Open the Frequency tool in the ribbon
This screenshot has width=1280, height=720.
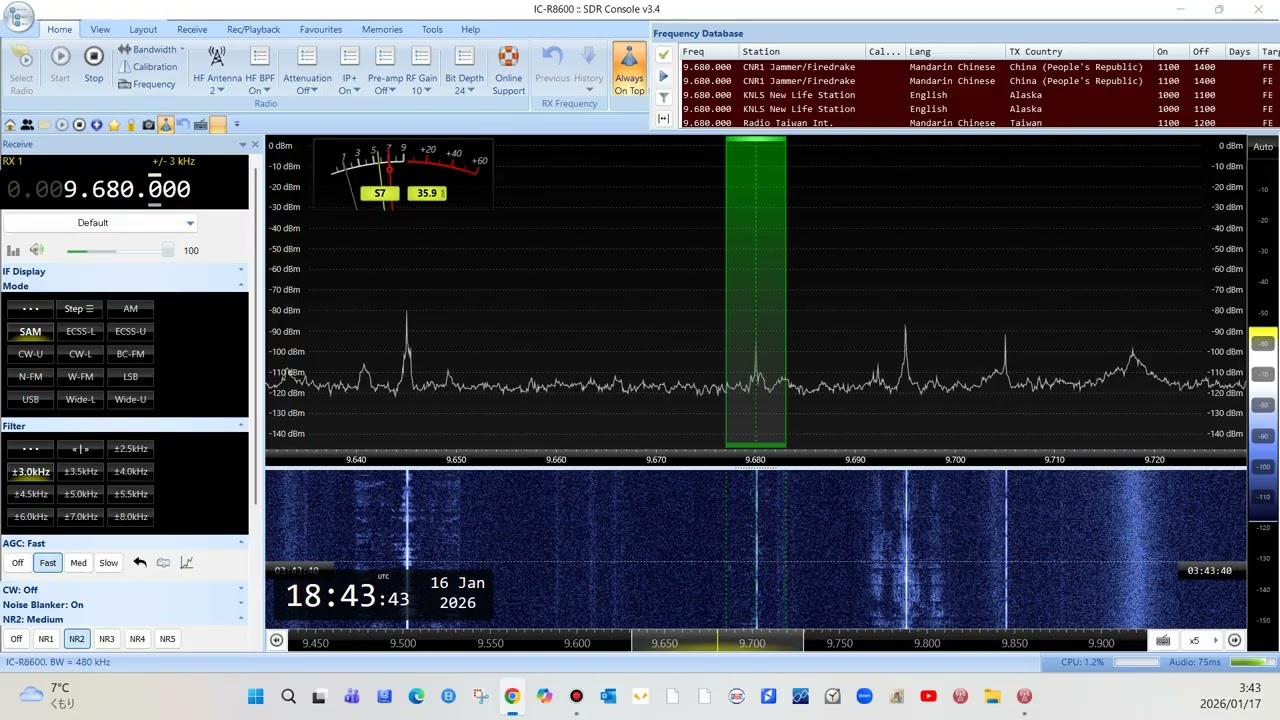147,84
